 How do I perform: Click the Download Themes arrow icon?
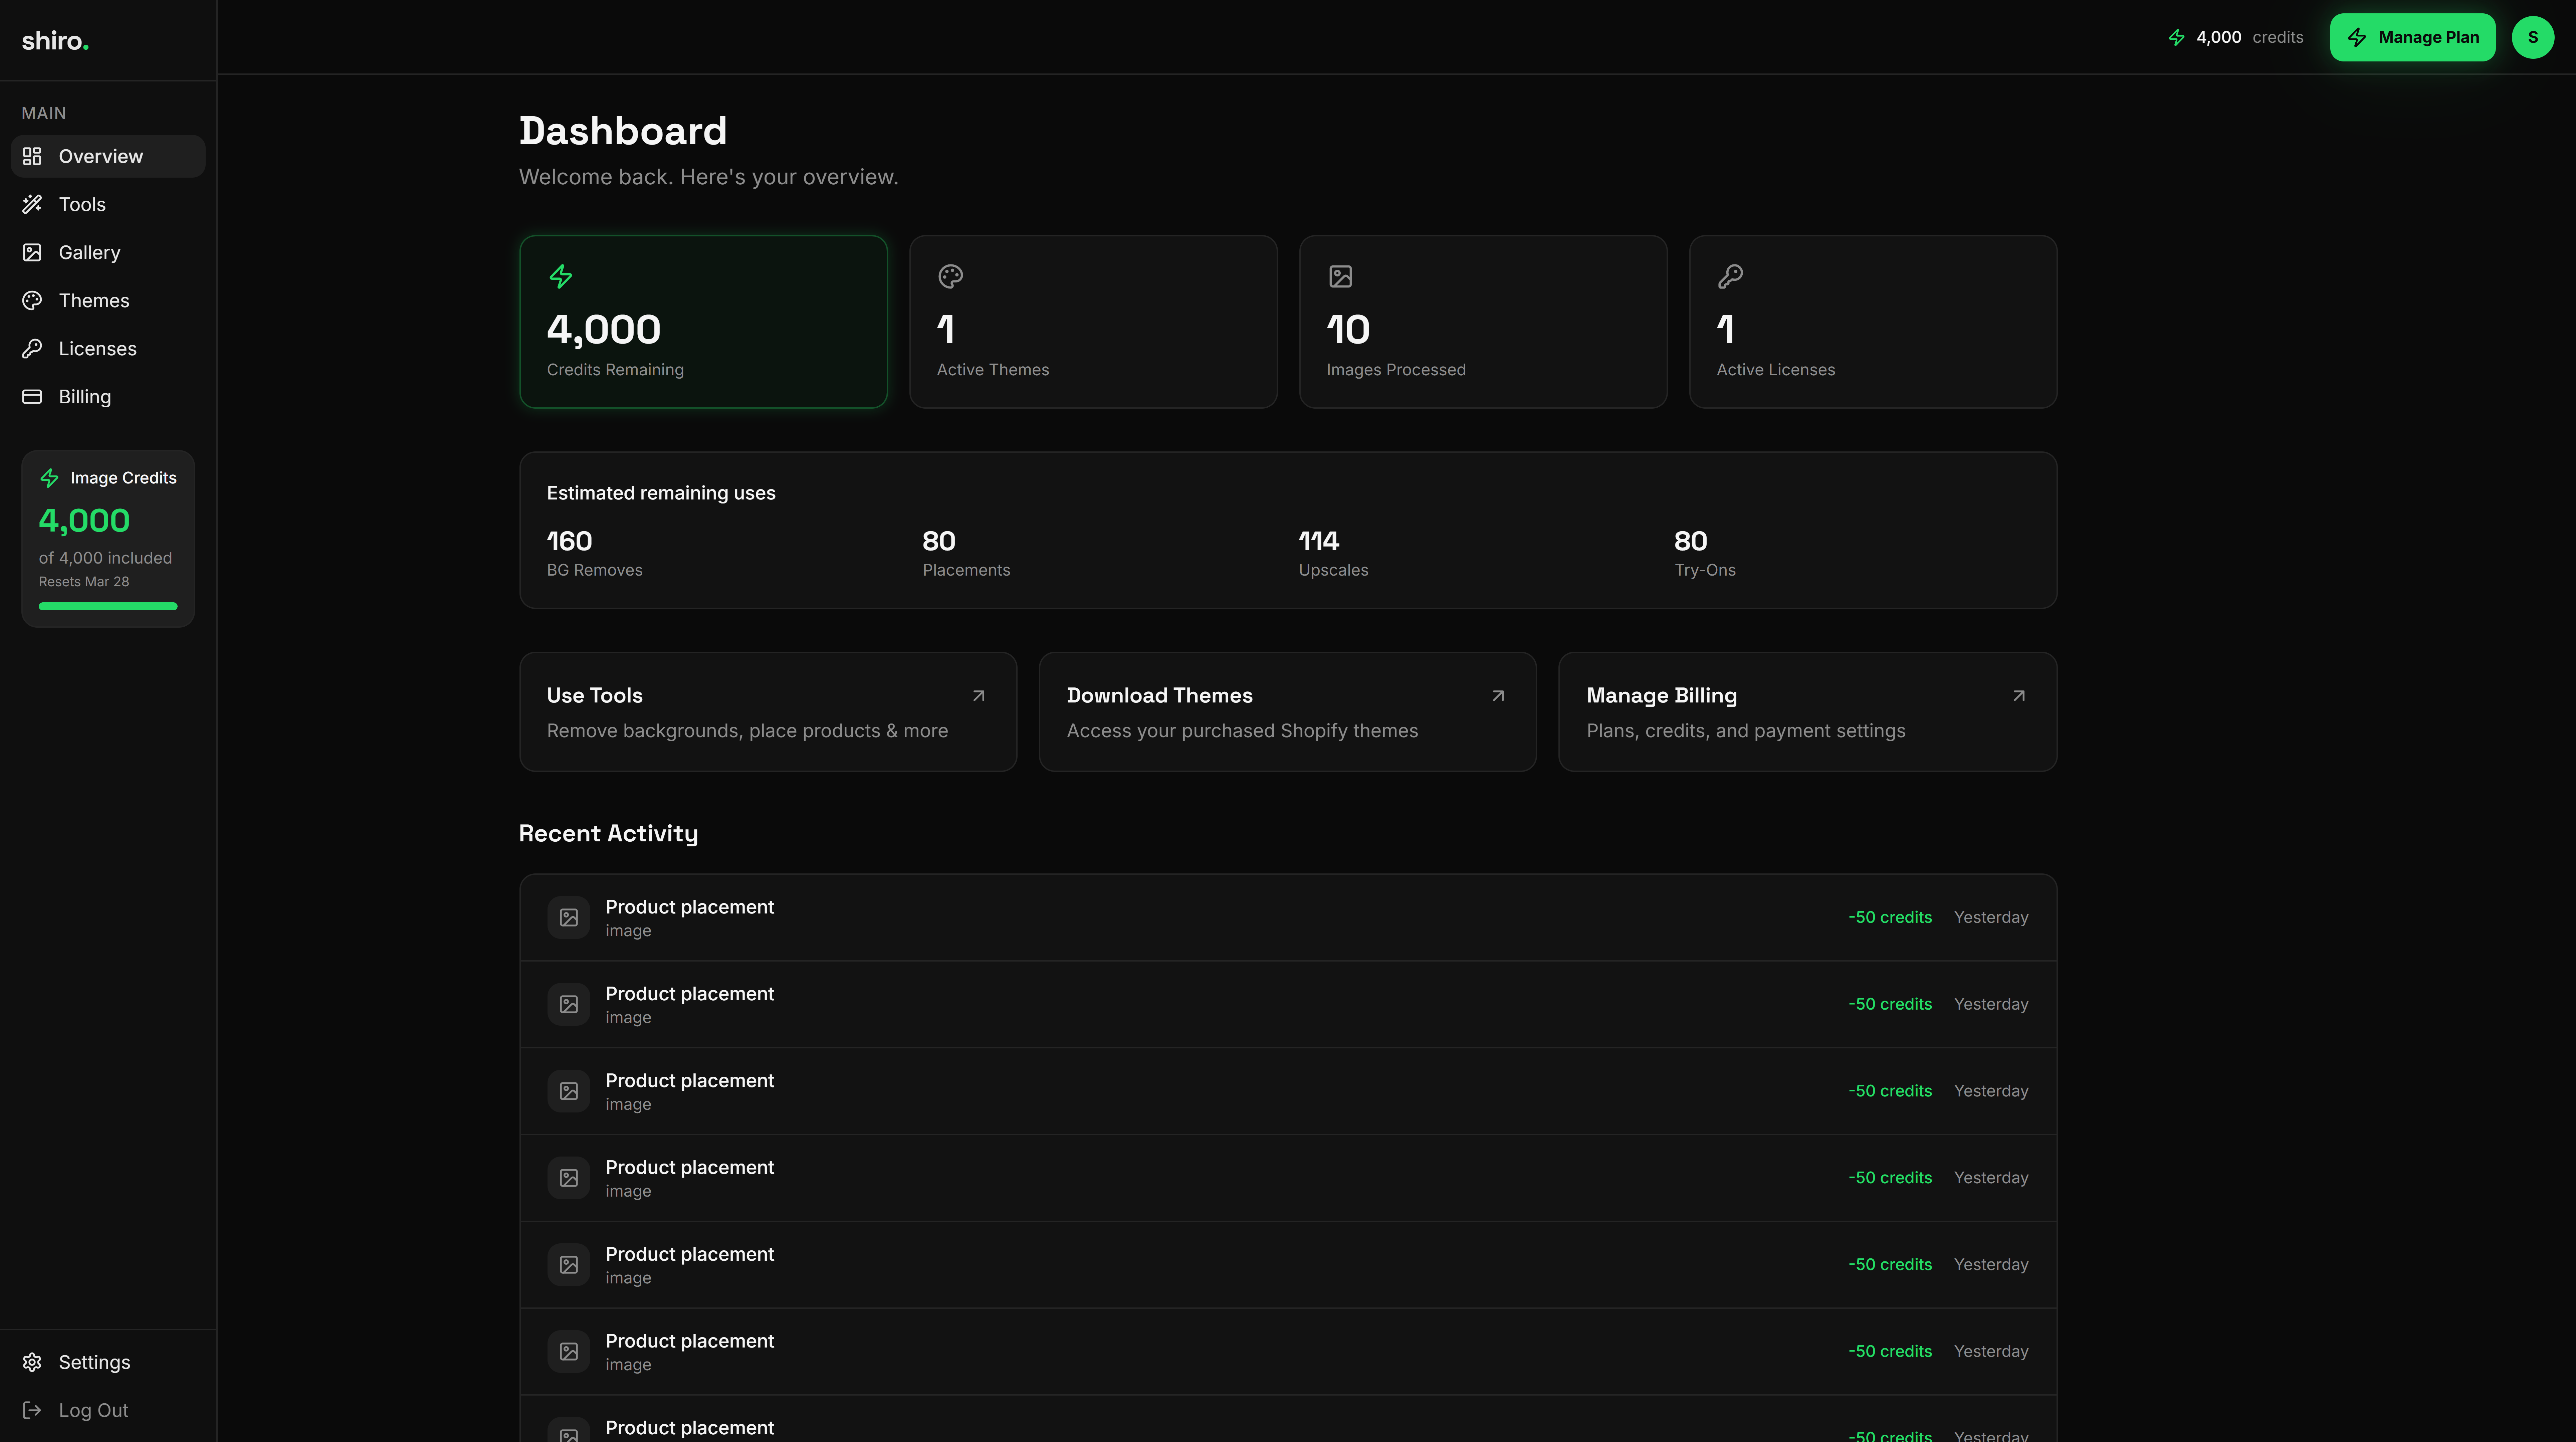(1497, 695)
